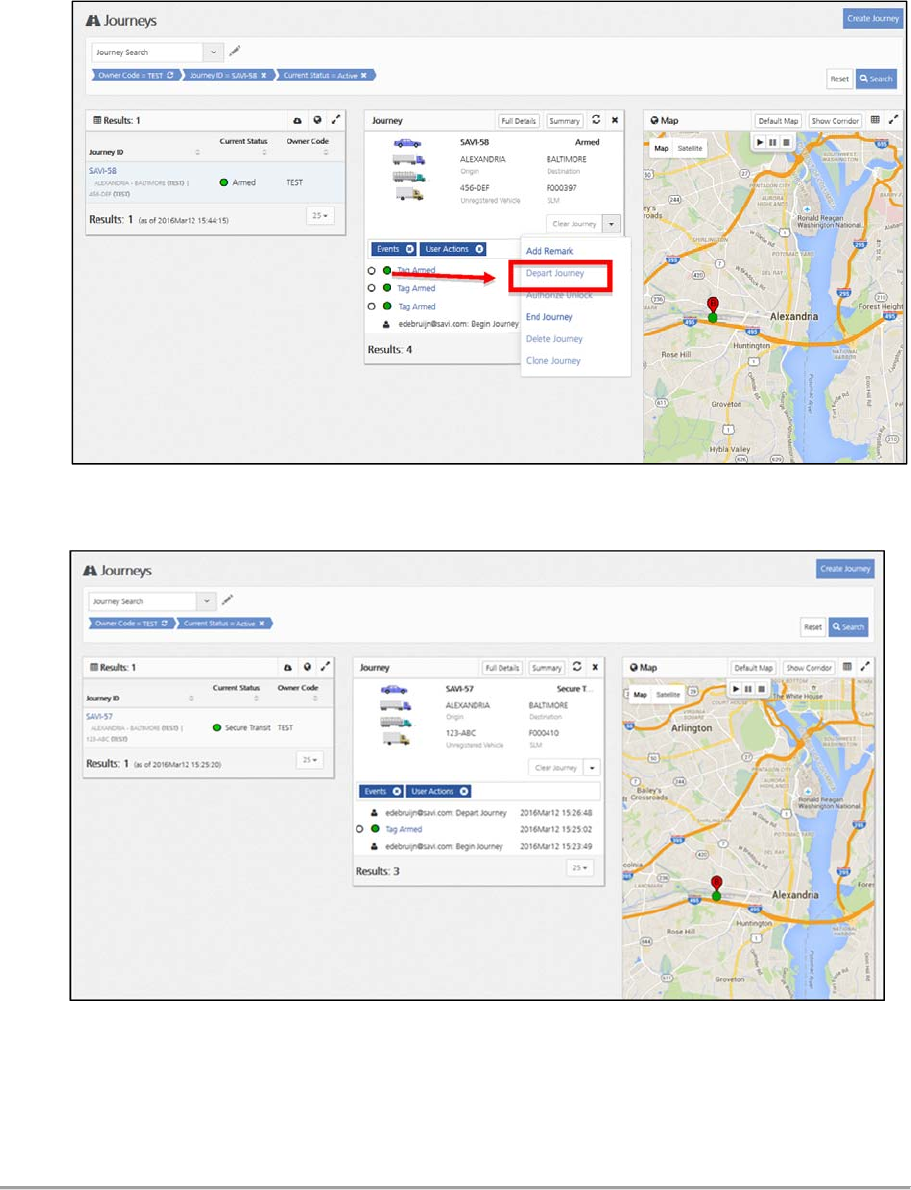
Task: Remove Current Status = Active filter in SAVI-57 screenshot
Action: pos(262,623)
